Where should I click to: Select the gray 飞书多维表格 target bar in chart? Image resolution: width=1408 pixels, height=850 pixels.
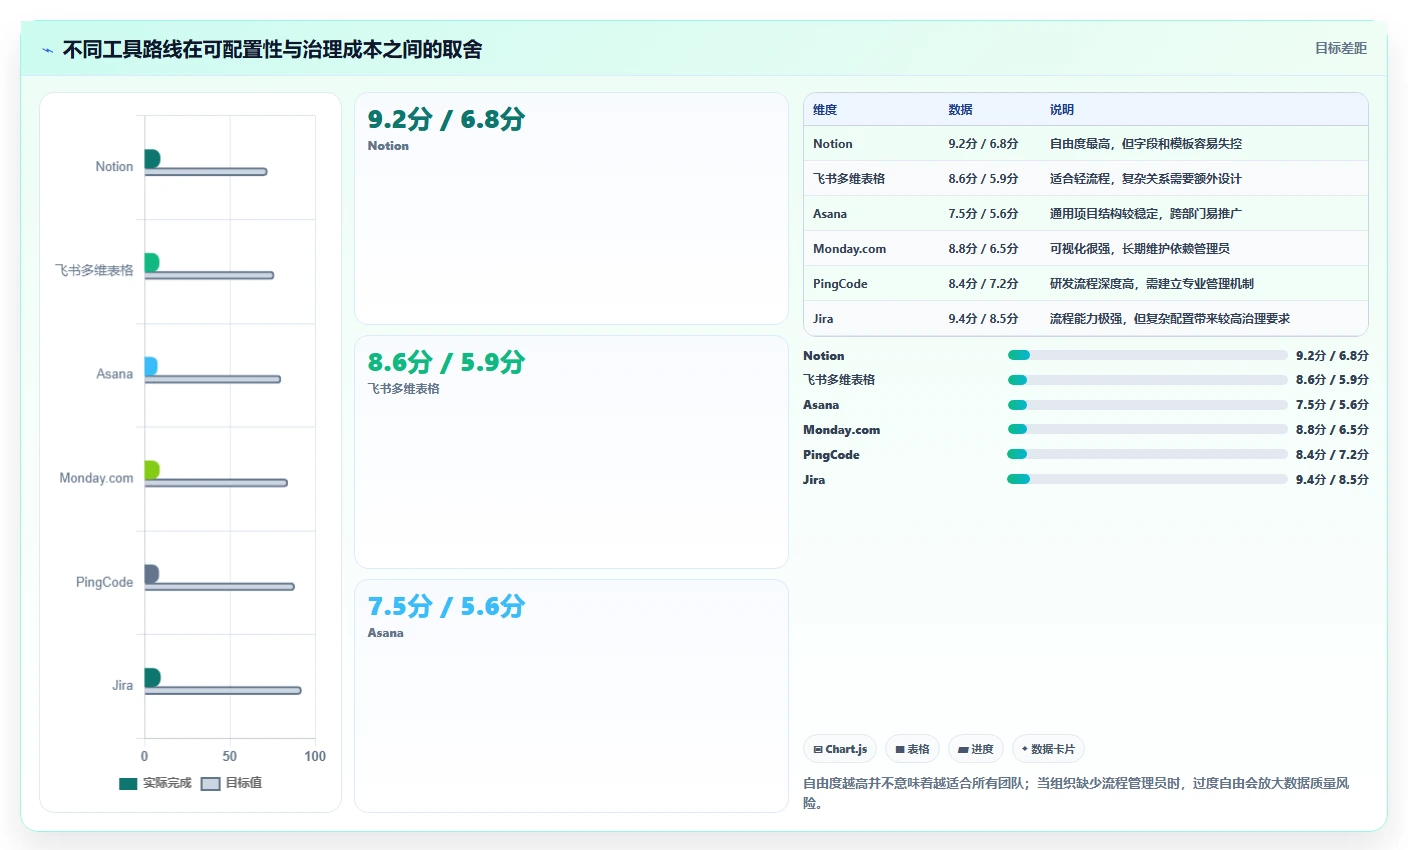209,275
